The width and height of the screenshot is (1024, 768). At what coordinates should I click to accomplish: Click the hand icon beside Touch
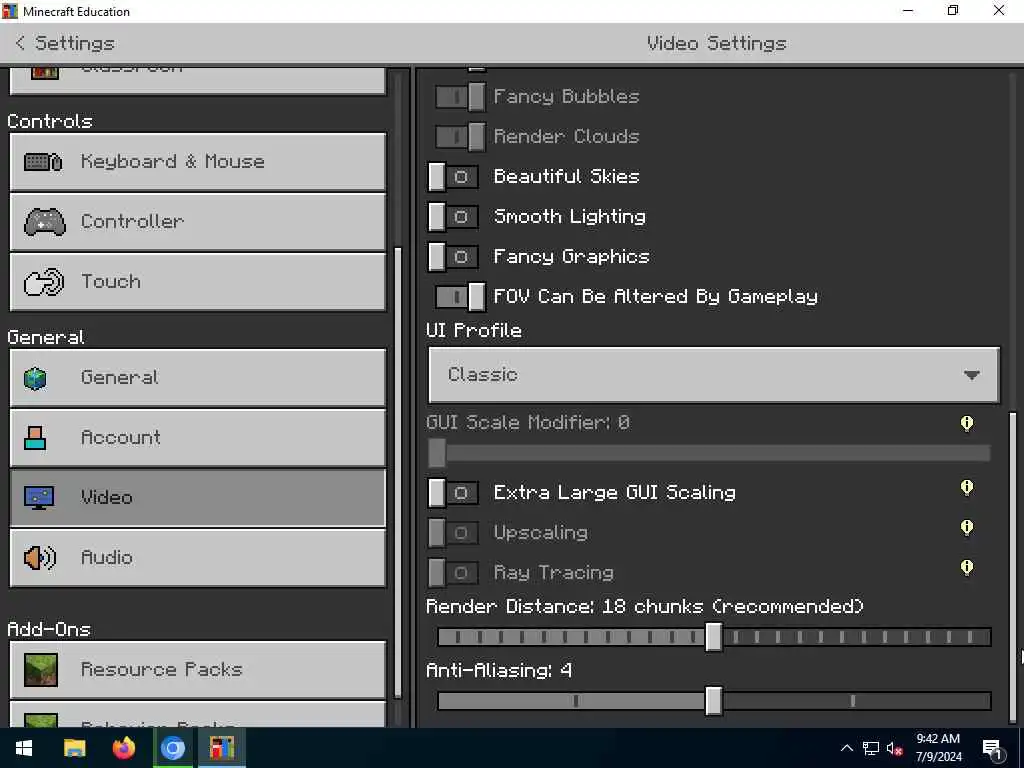pos(44,282)
